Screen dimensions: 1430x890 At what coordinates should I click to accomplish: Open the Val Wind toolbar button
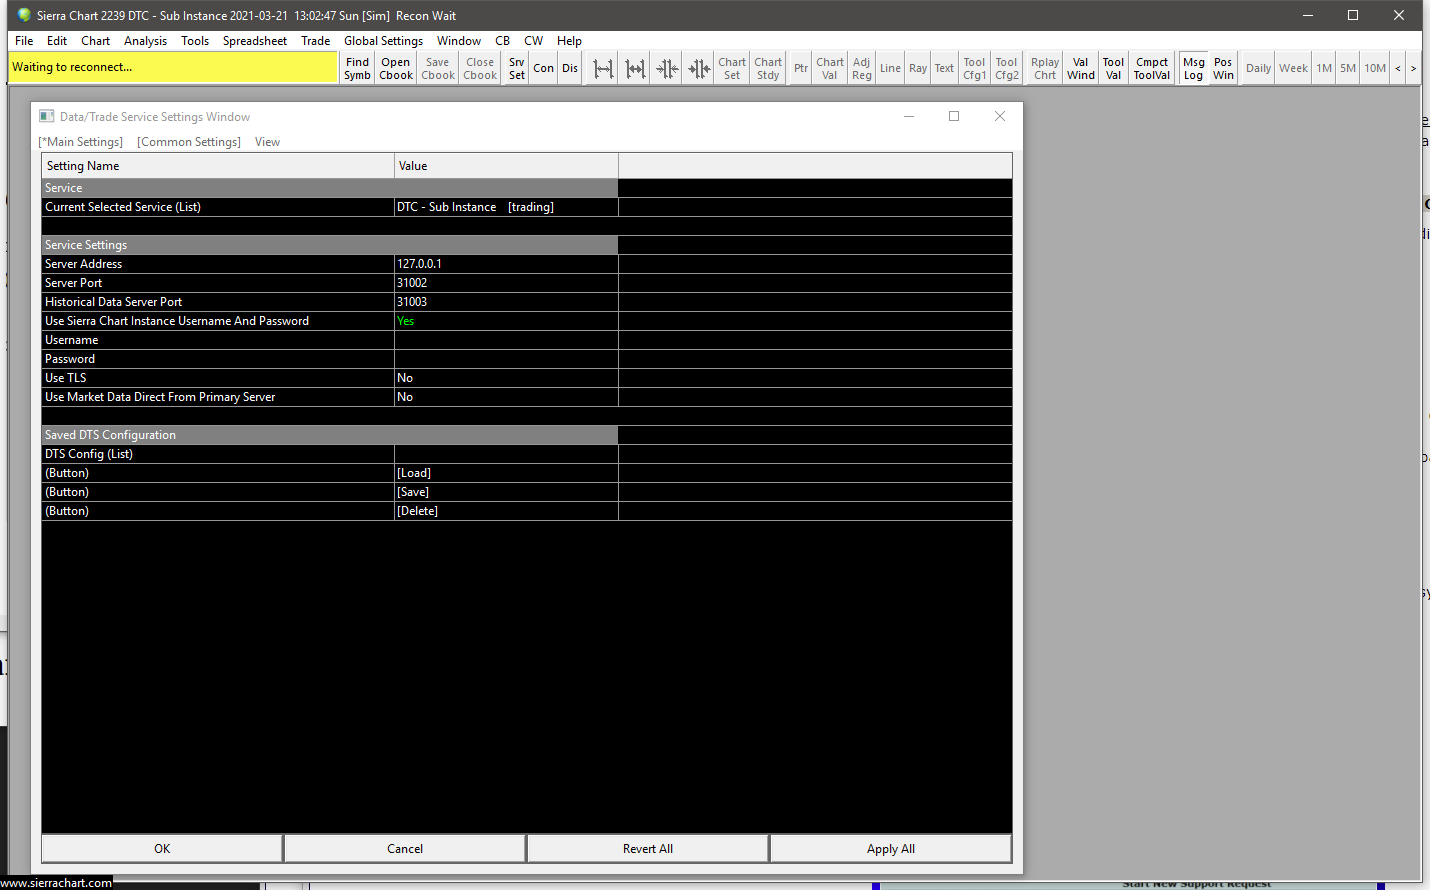click(x=1080, y=68)
